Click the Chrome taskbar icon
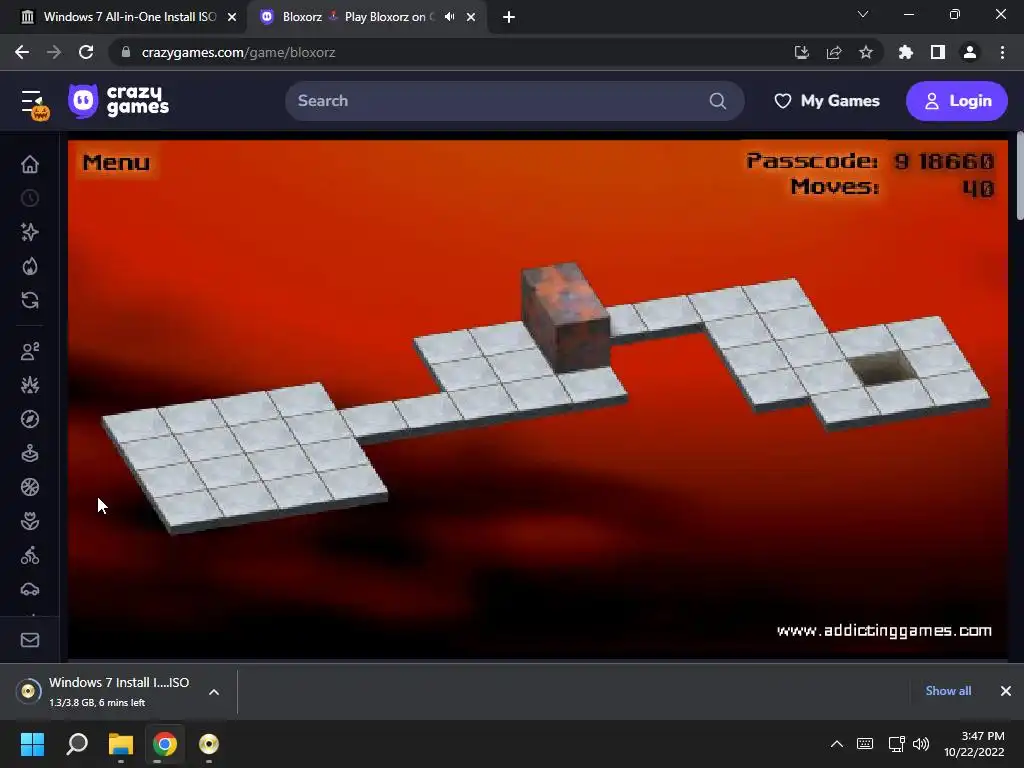 coord(165,744)
